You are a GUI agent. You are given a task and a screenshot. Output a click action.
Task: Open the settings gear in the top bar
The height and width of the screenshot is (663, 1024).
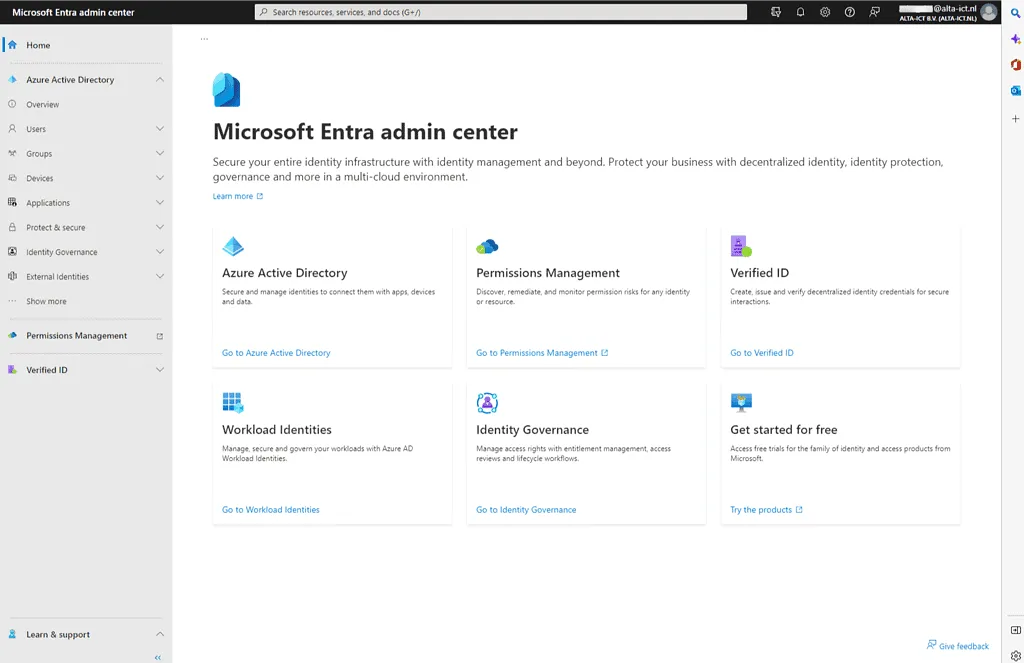[x=824, y=12]
